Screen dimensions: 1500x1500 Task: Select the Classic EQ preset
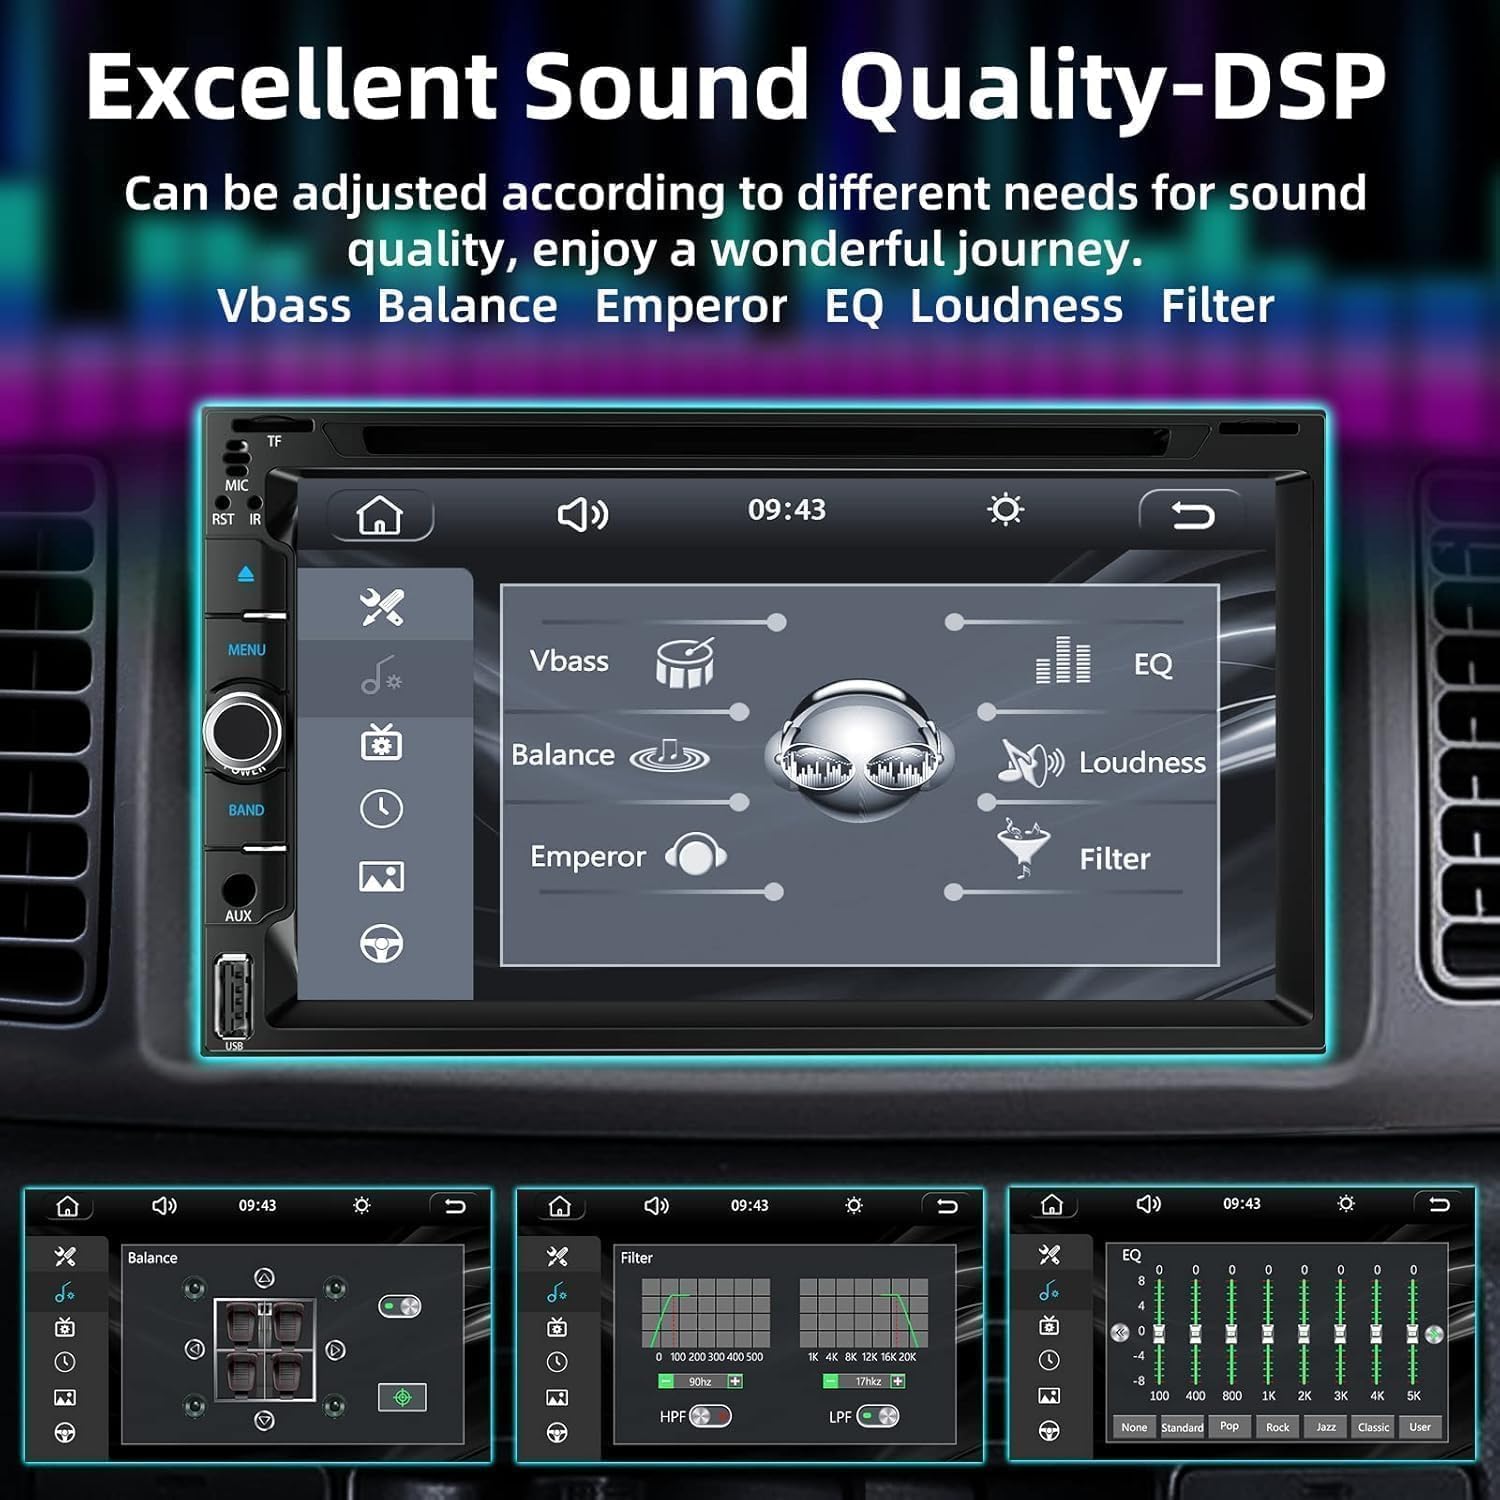click(x=1374, y=1427)
